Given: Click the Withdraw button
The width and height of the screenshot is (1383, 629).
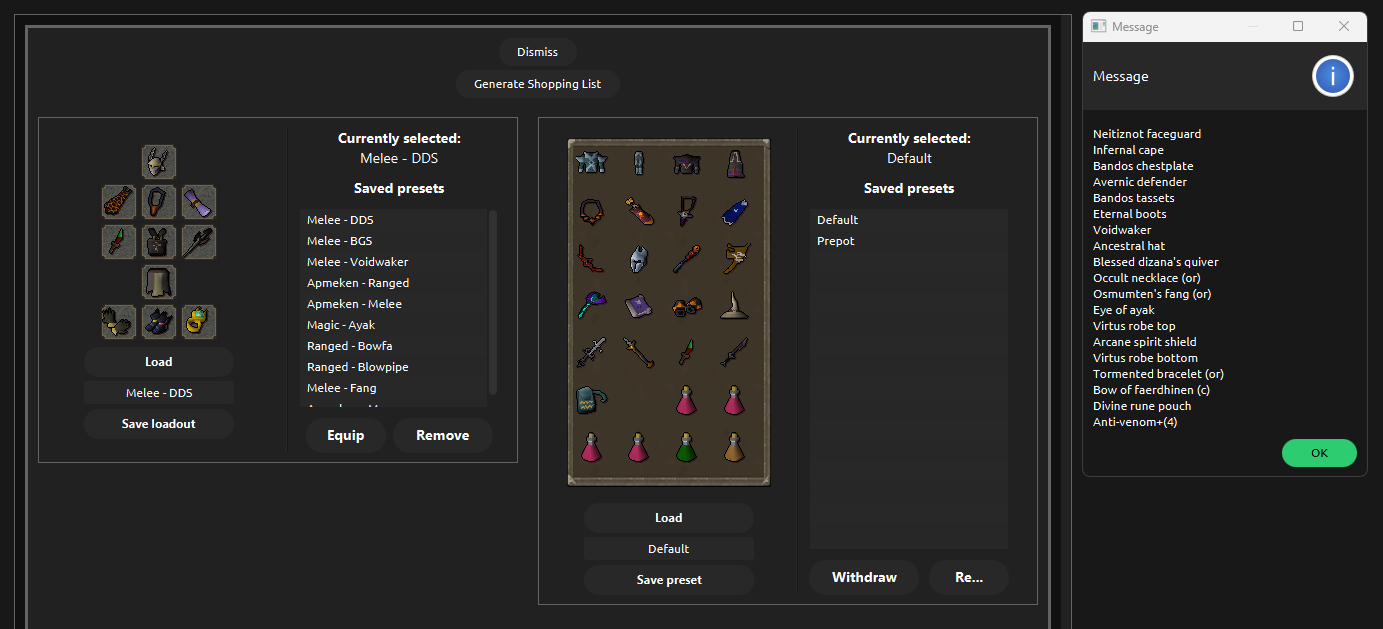Looking at the screenshot, I should click(x=863, y=577).
